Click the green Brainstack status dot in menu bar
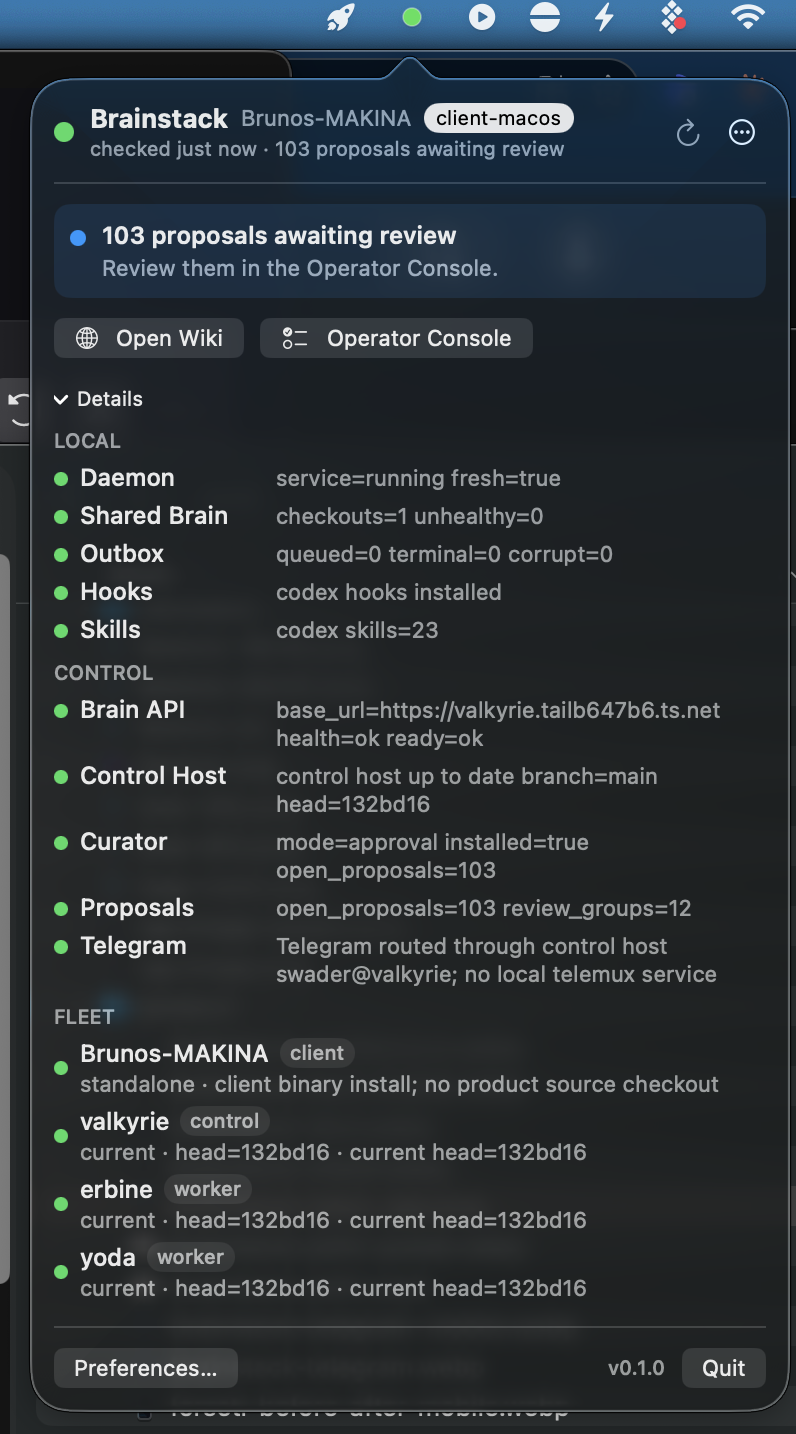This screenshot has height=1434, width=796. point(411,17)
